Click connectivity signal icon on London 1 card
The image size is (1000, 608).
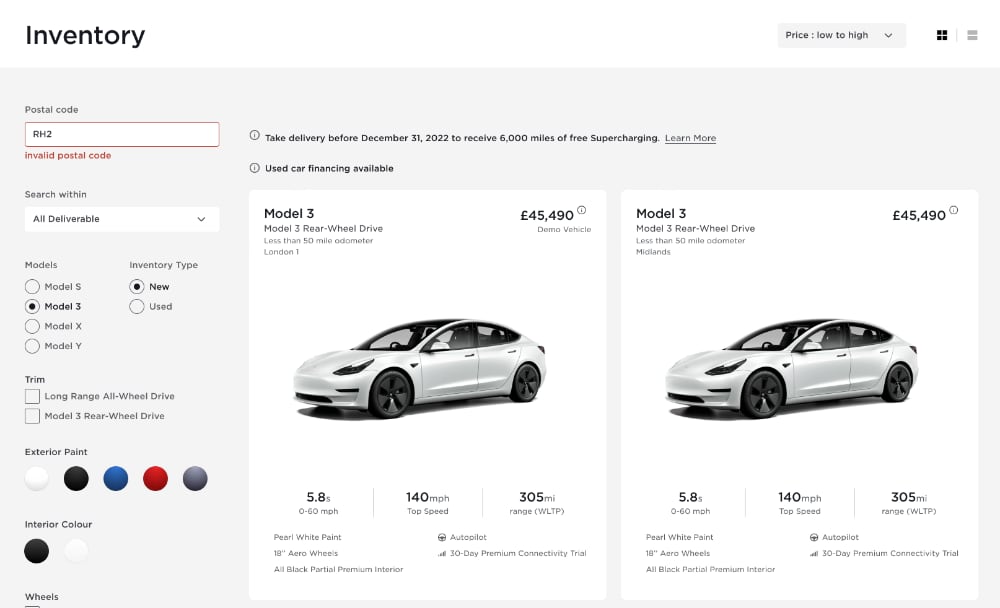click(x=442, y=553)
